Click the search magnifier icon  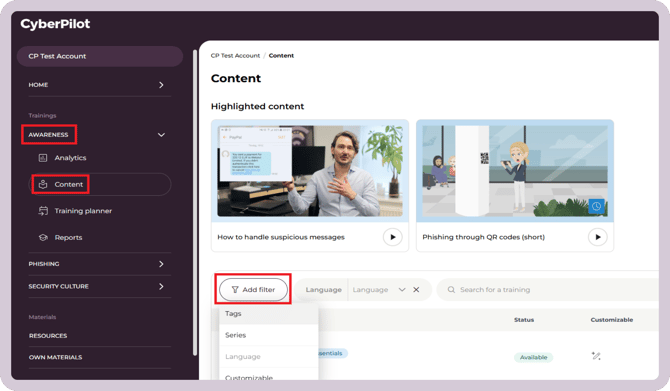[x=451, y=290]
